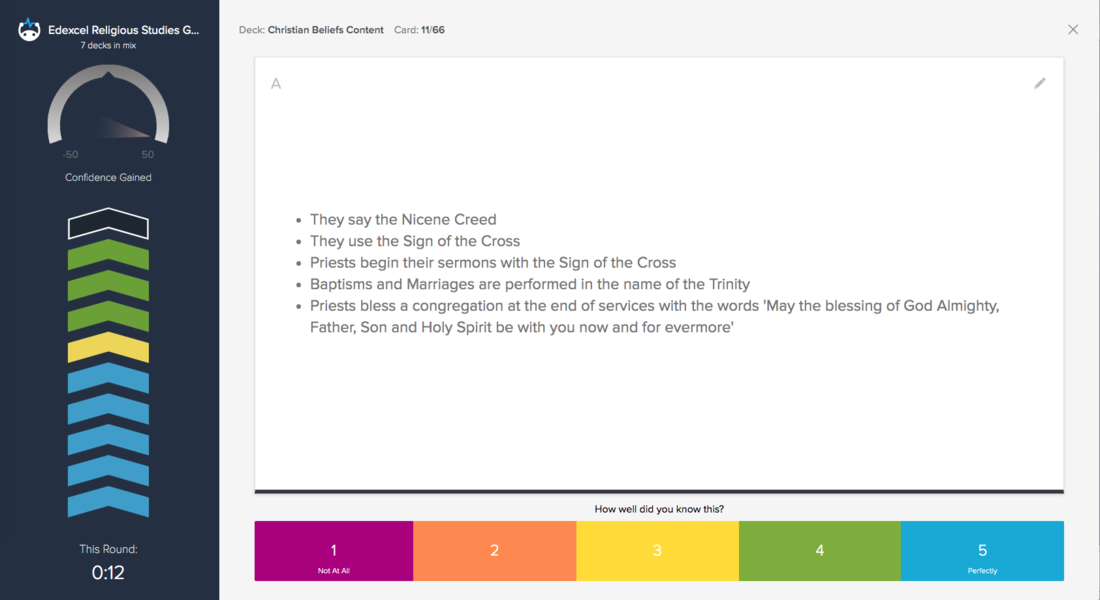The width and height of the screenshot is (1100, 600).
Task: Click the outlined top chevron in progress stack
Action: pos(108,223)
